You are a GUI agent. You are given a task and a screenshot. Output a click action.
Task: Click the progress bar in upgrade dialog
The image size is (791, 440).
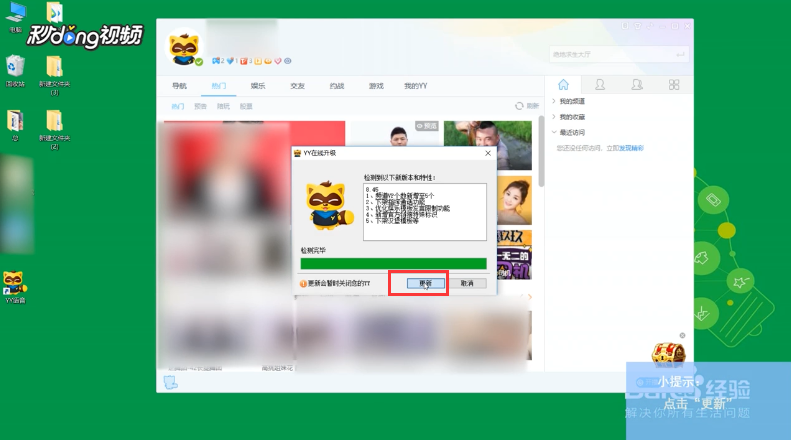(x=393, y=263)
